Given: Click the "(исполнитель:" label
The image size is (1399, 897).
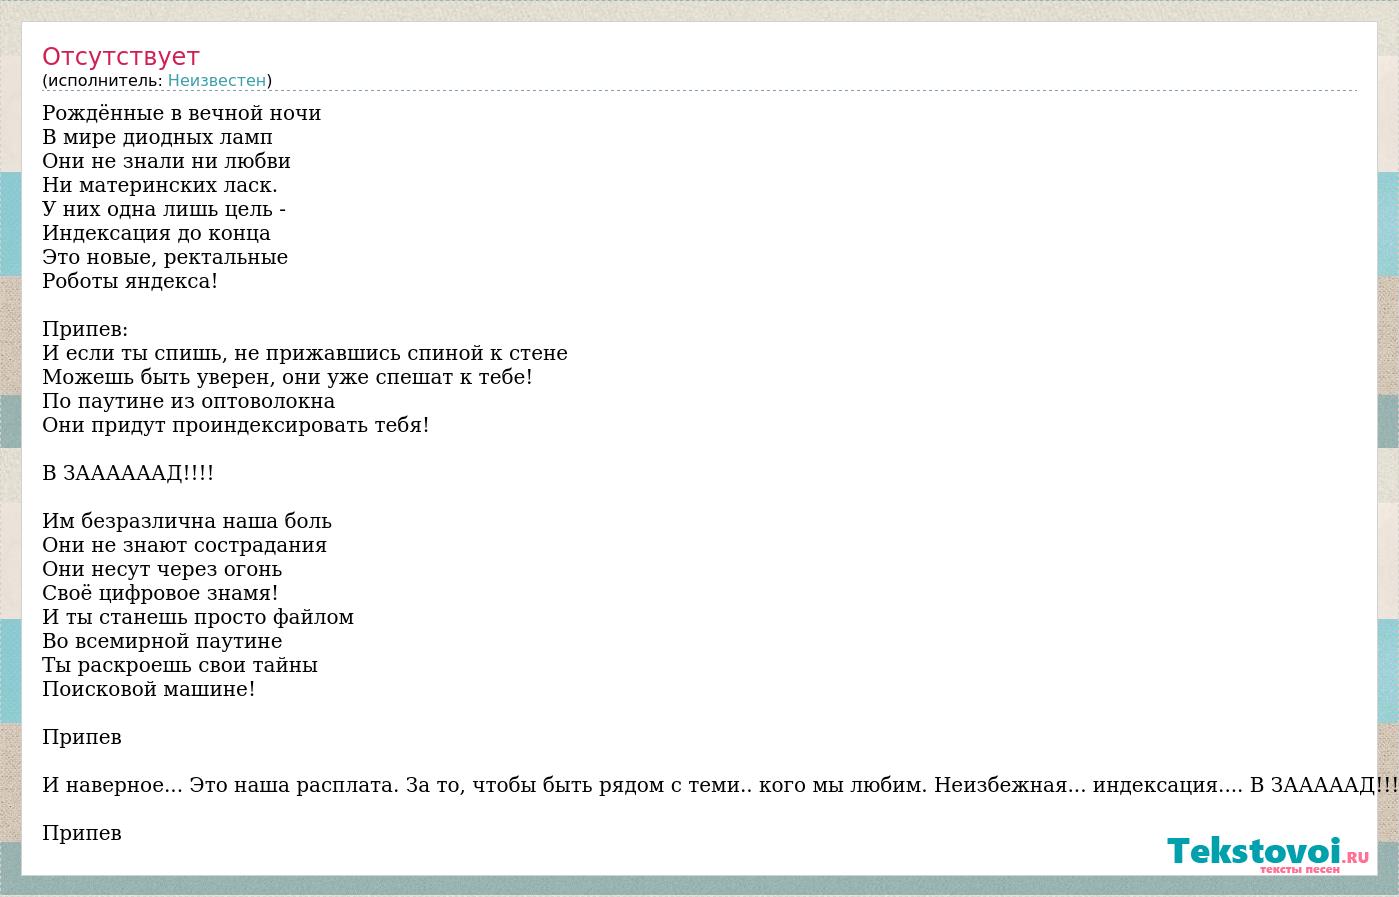Looking at the screenshot, I should (102, 81).
